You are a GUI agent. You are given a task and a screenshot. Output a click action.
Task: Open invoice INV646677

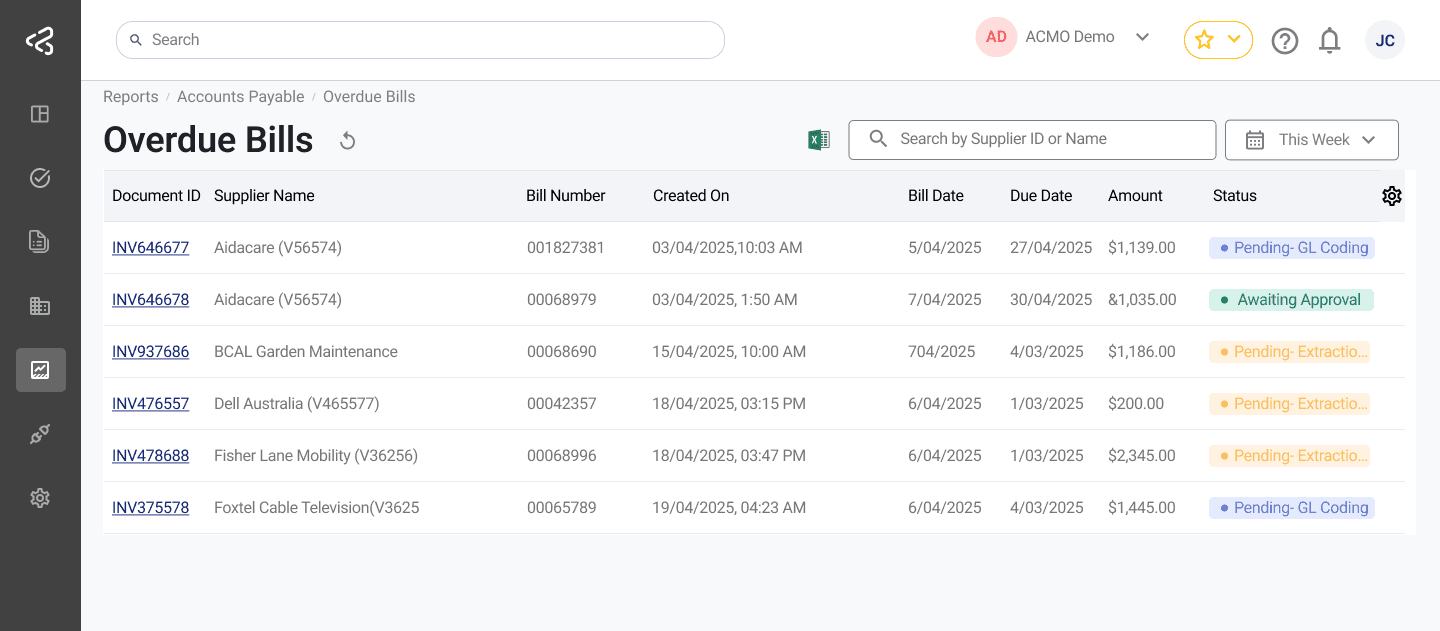[x=150, y=247]
